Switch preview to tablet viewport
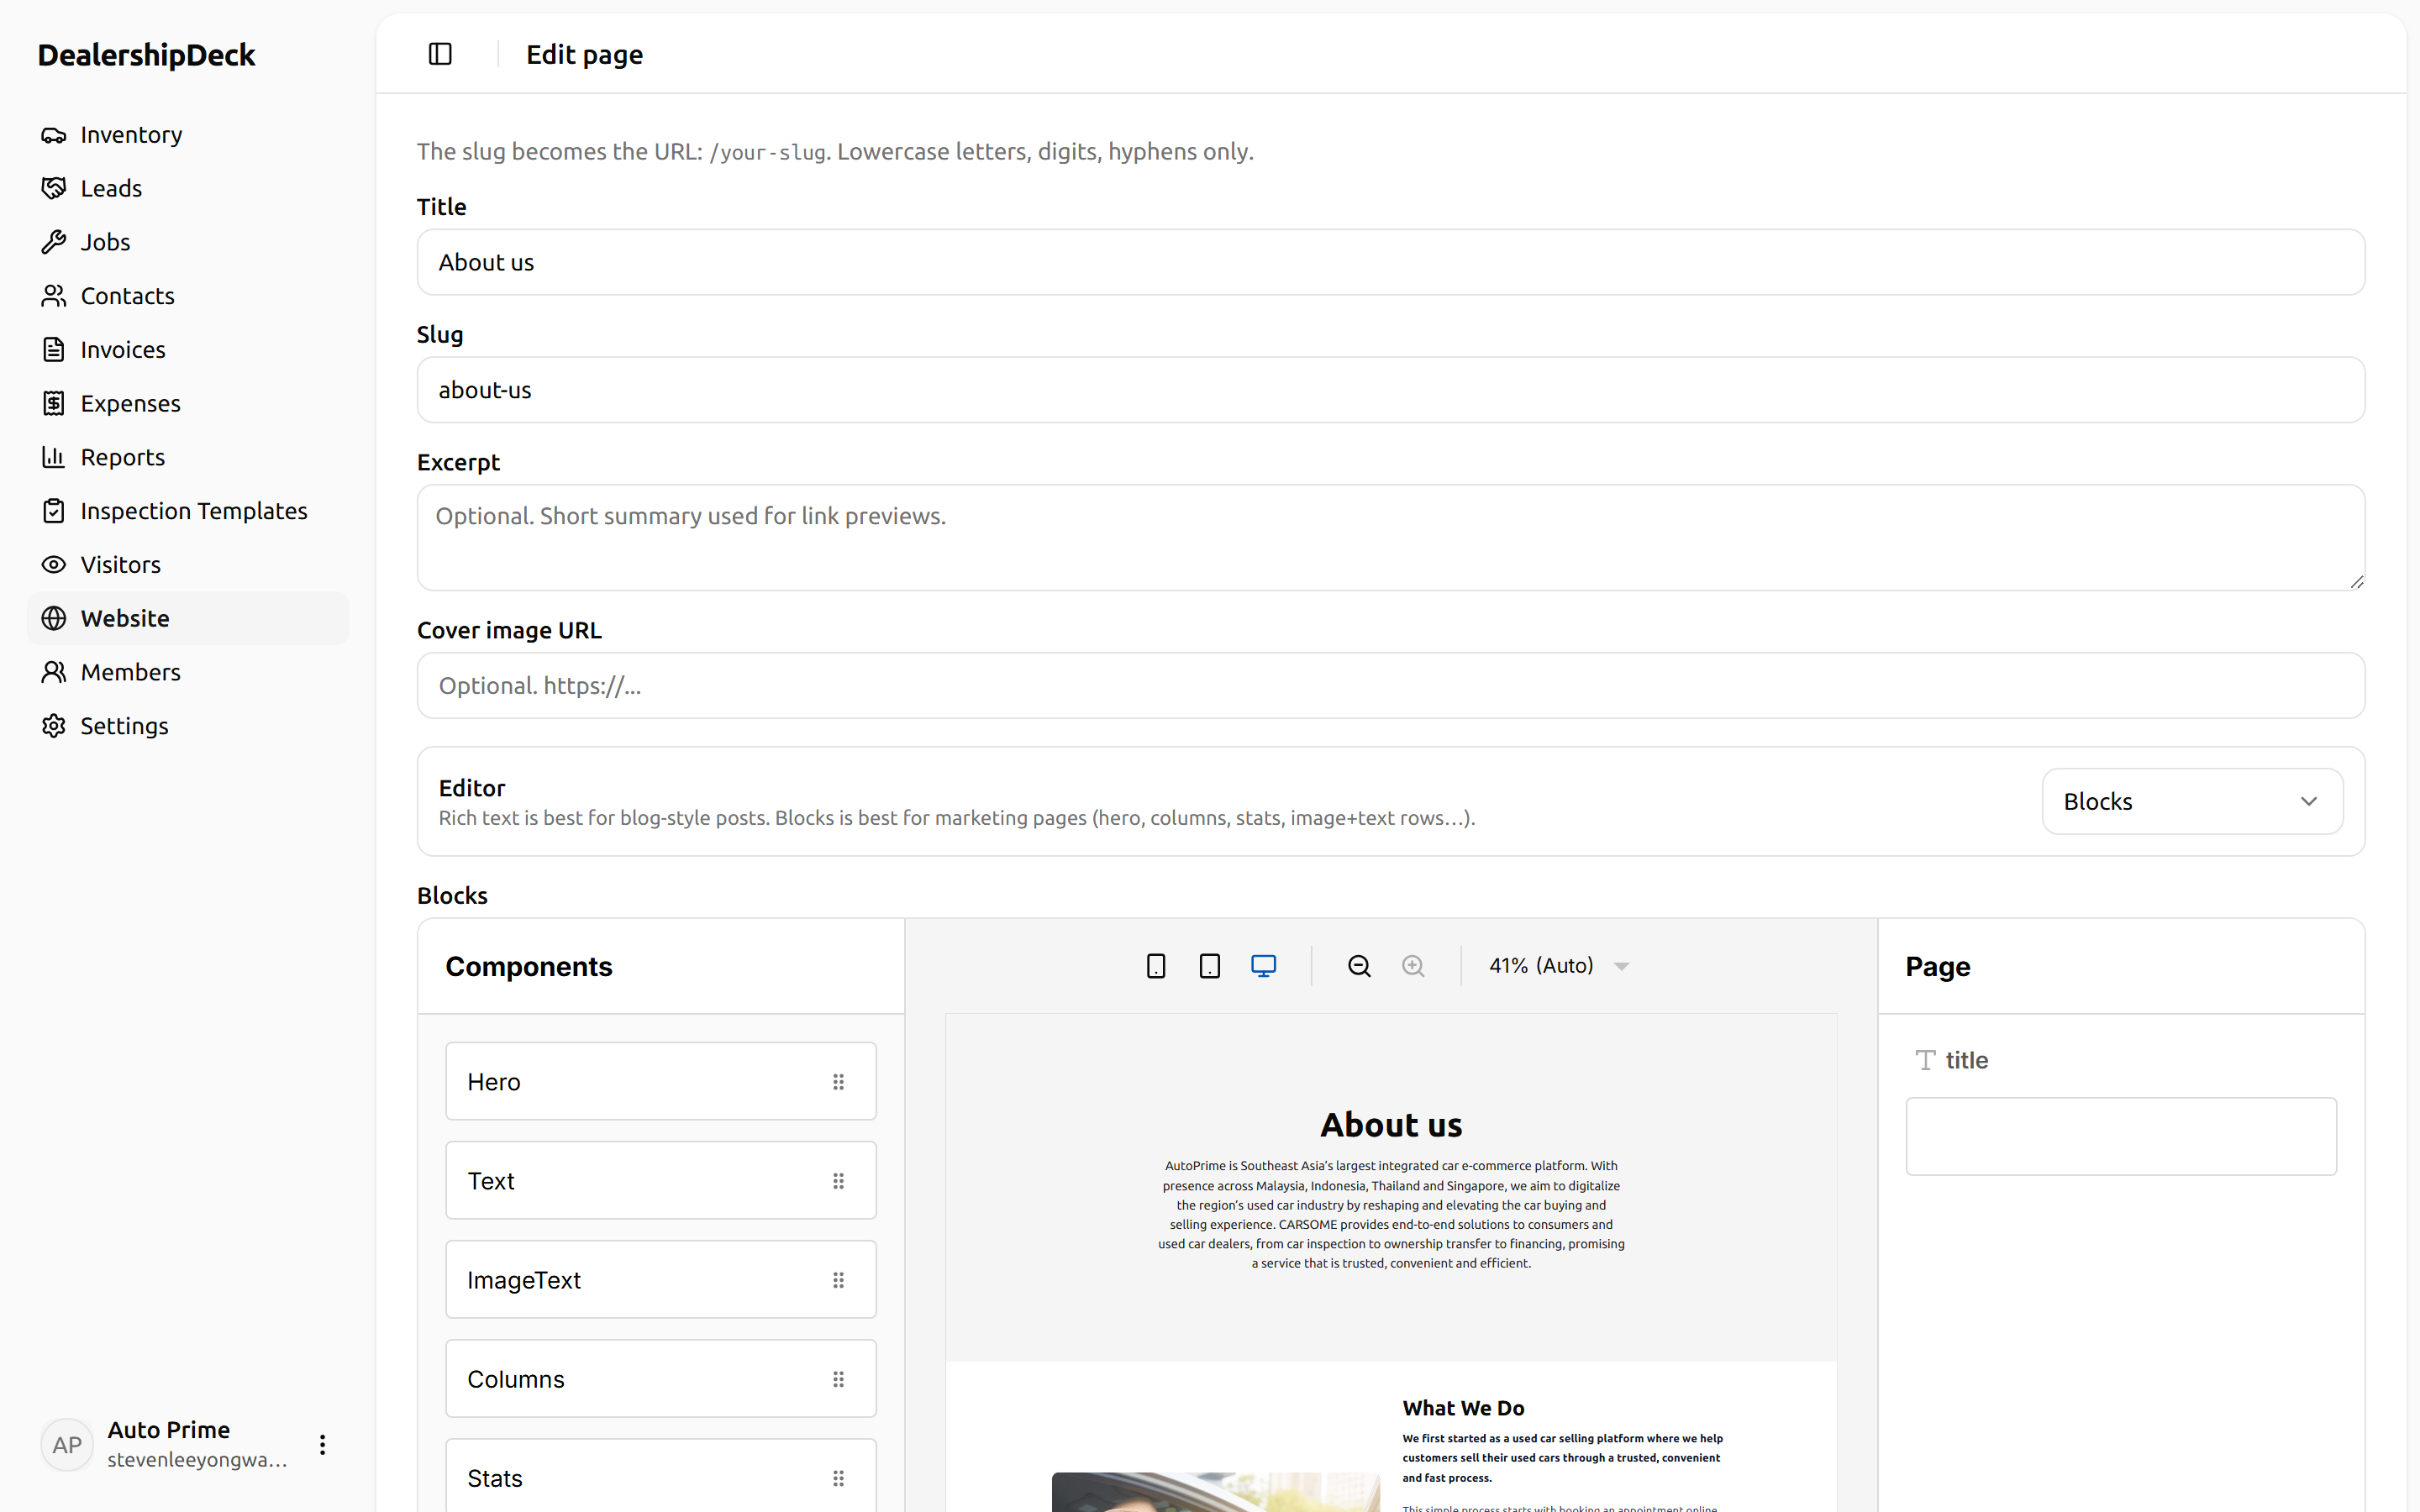Viewport: 2420px width, 1512px height. 1210,966
